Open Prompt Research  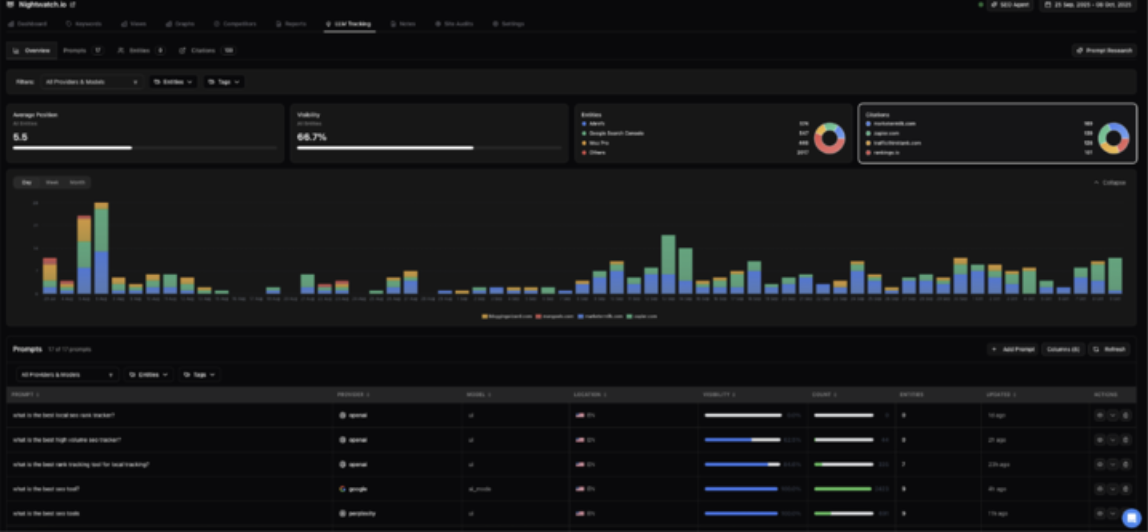pyautogui.click(x=1103, y=50)
